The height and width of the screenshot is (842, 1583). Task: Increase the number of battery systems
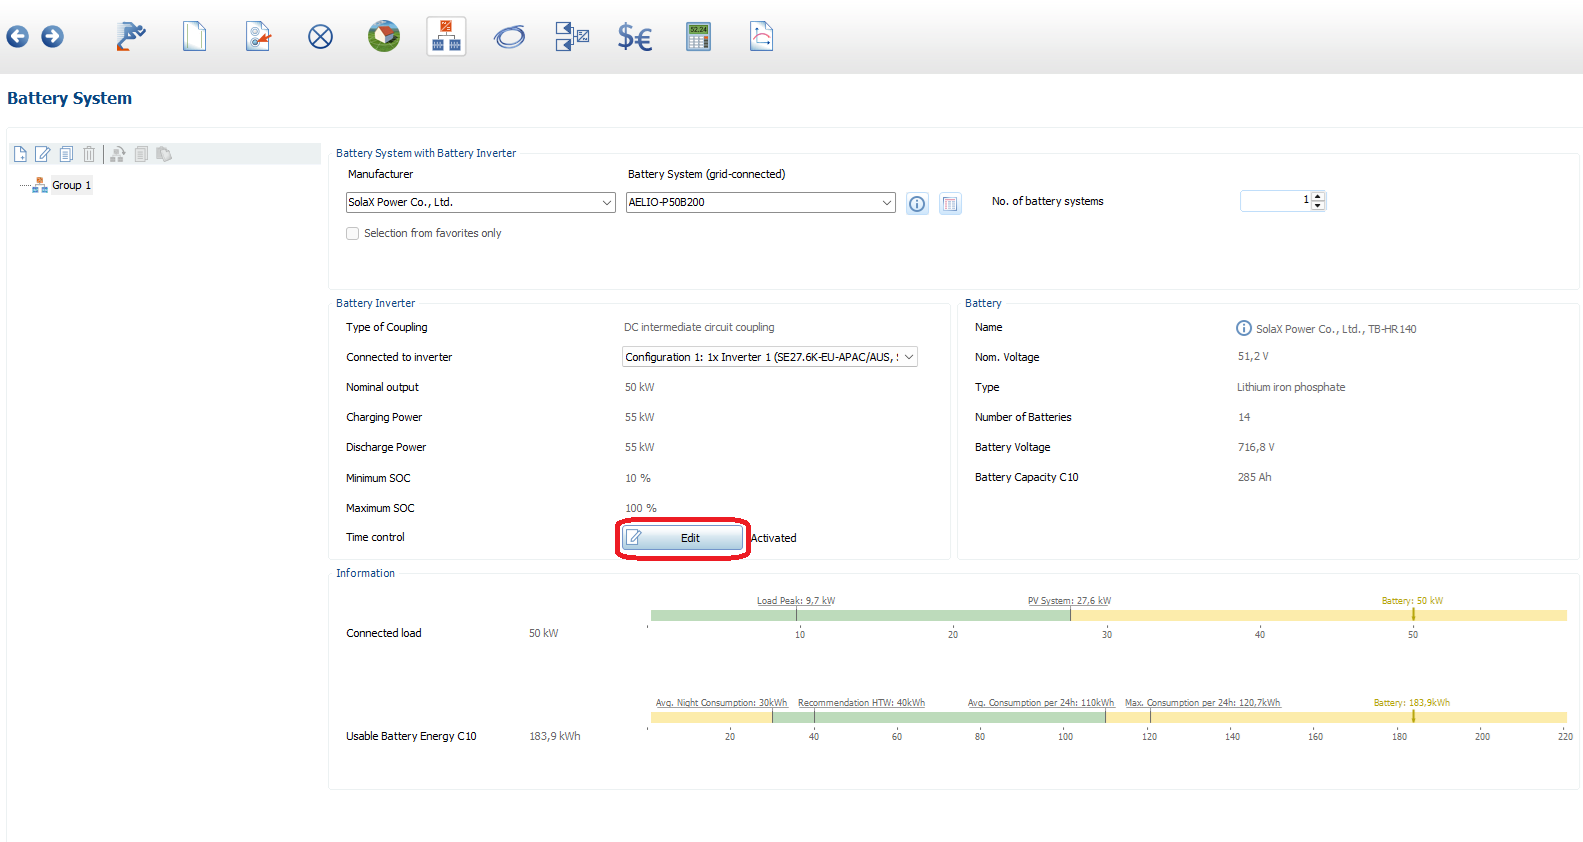[x=1318, y=196]
